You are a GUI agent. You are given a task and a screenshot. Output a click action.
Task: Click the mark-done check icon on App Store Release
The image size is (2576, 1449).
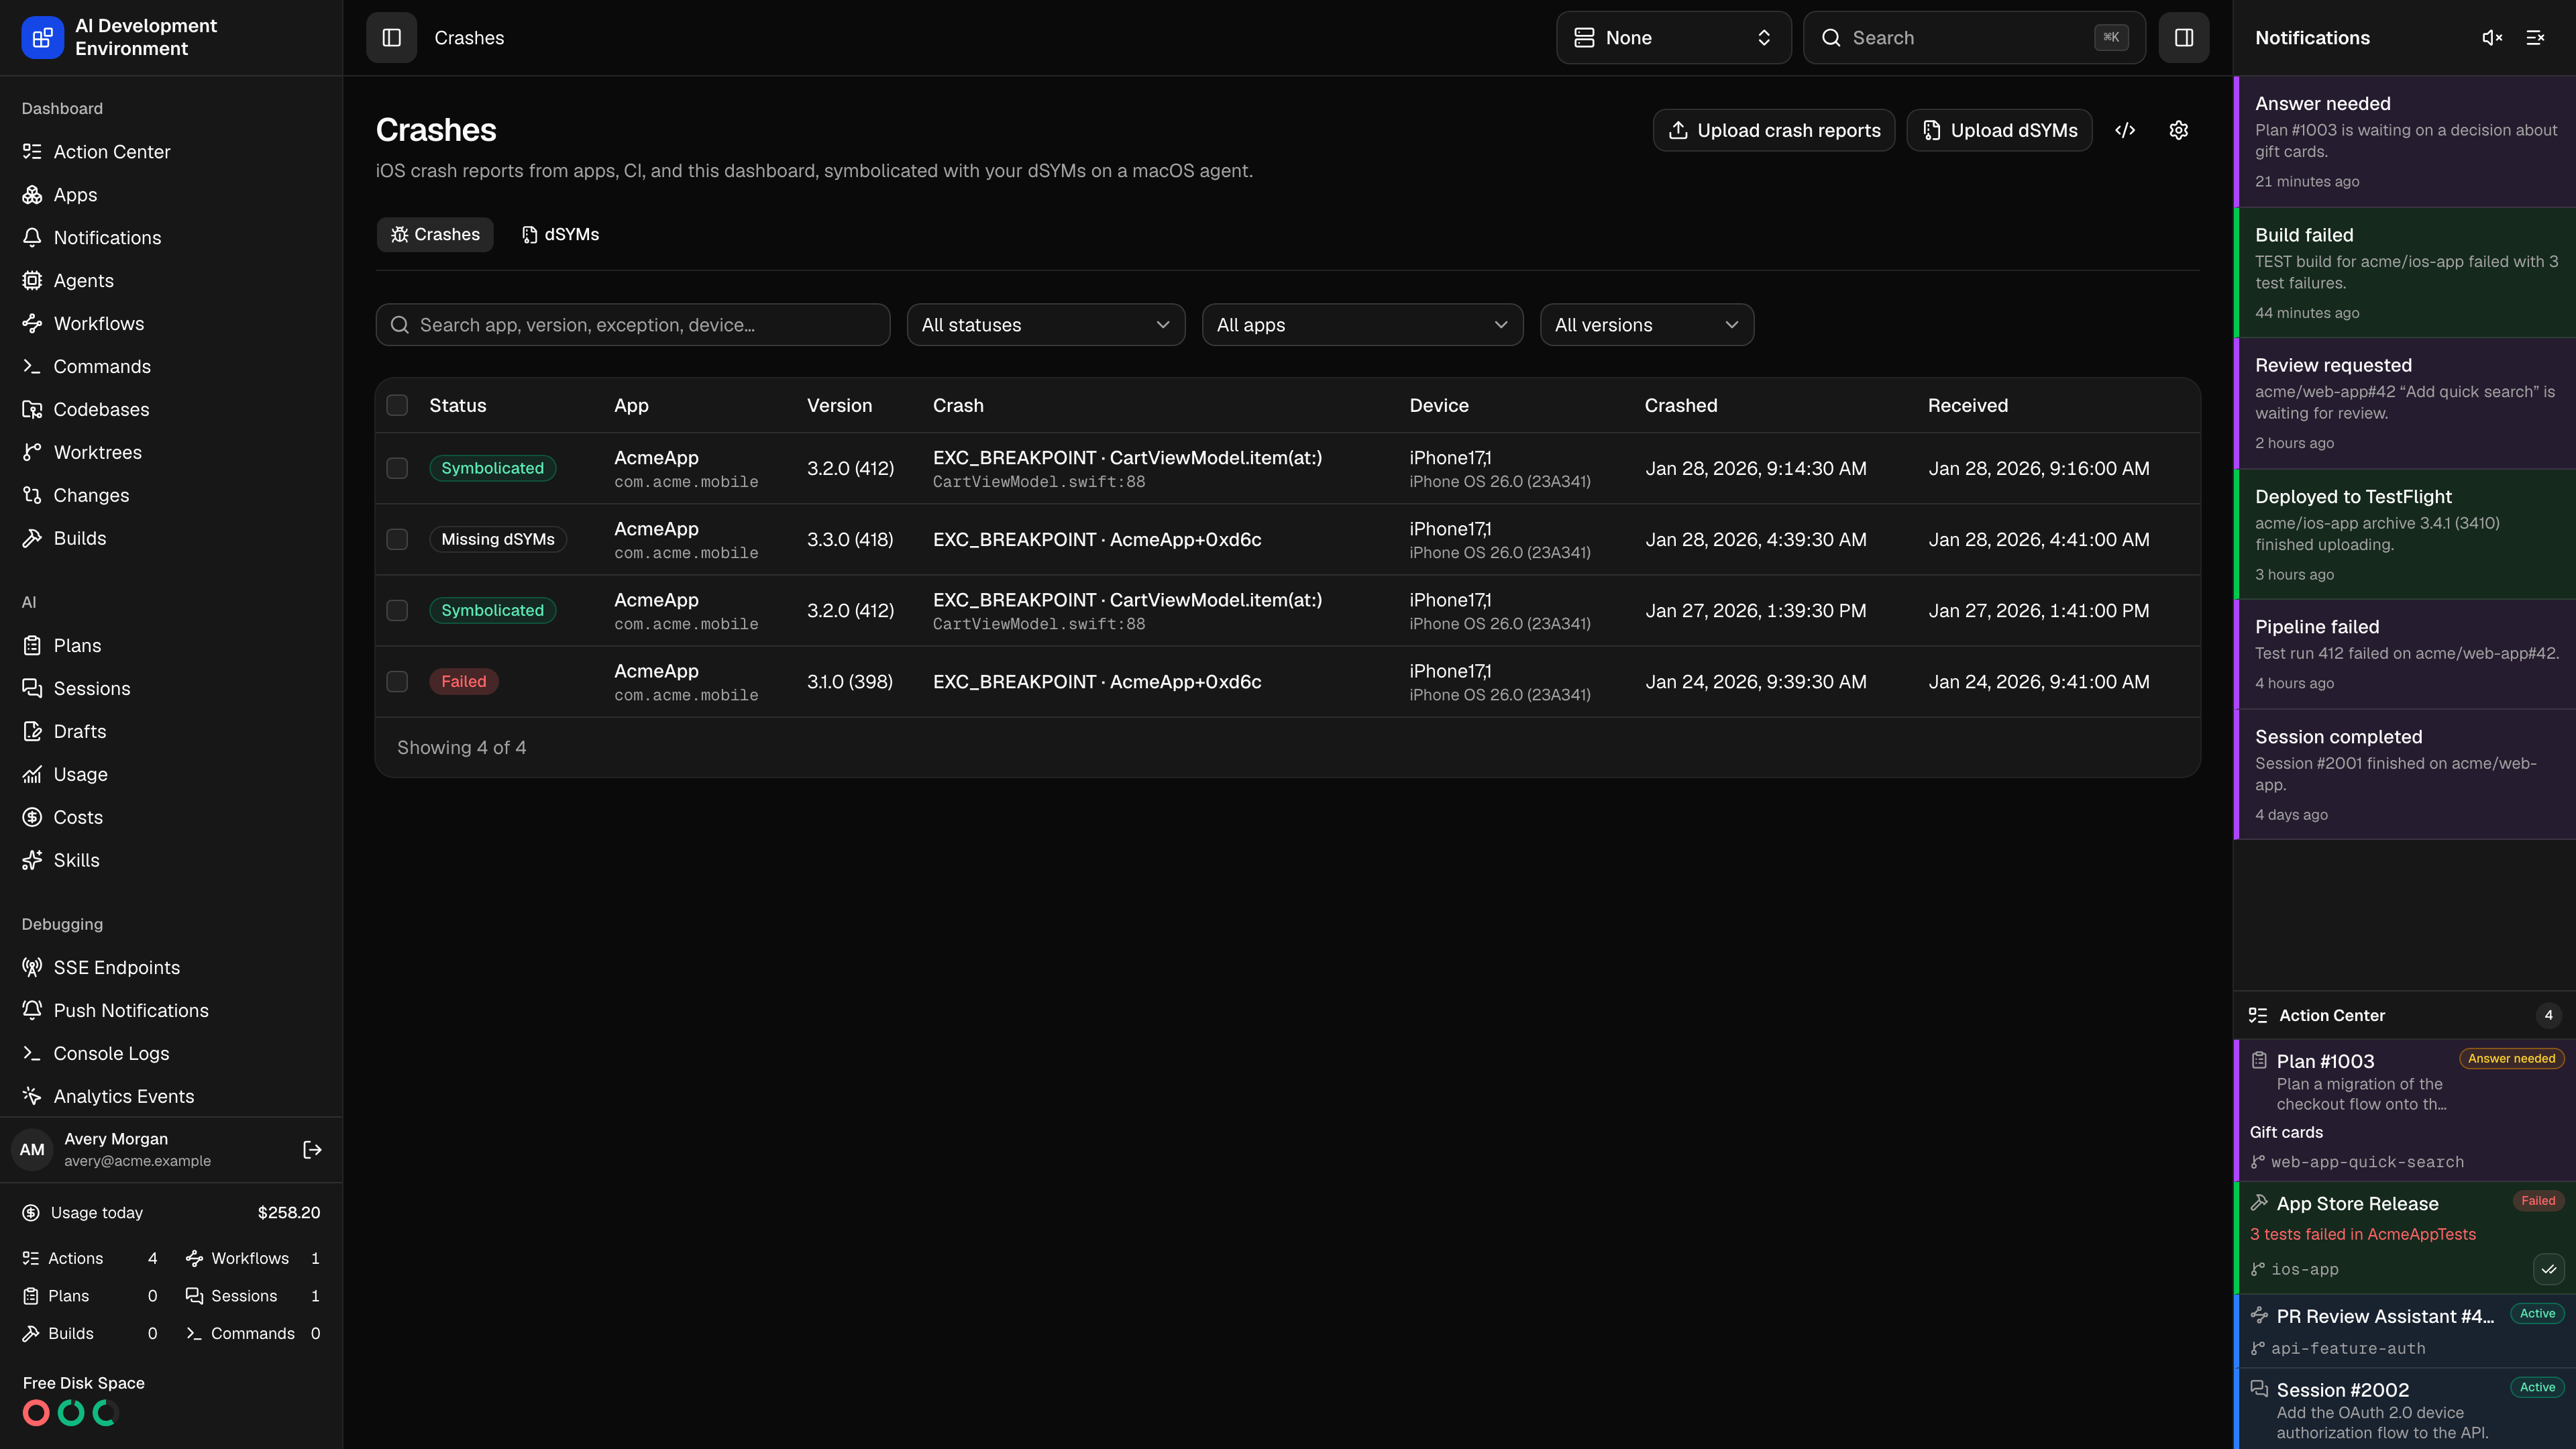coord(2549,1269)
